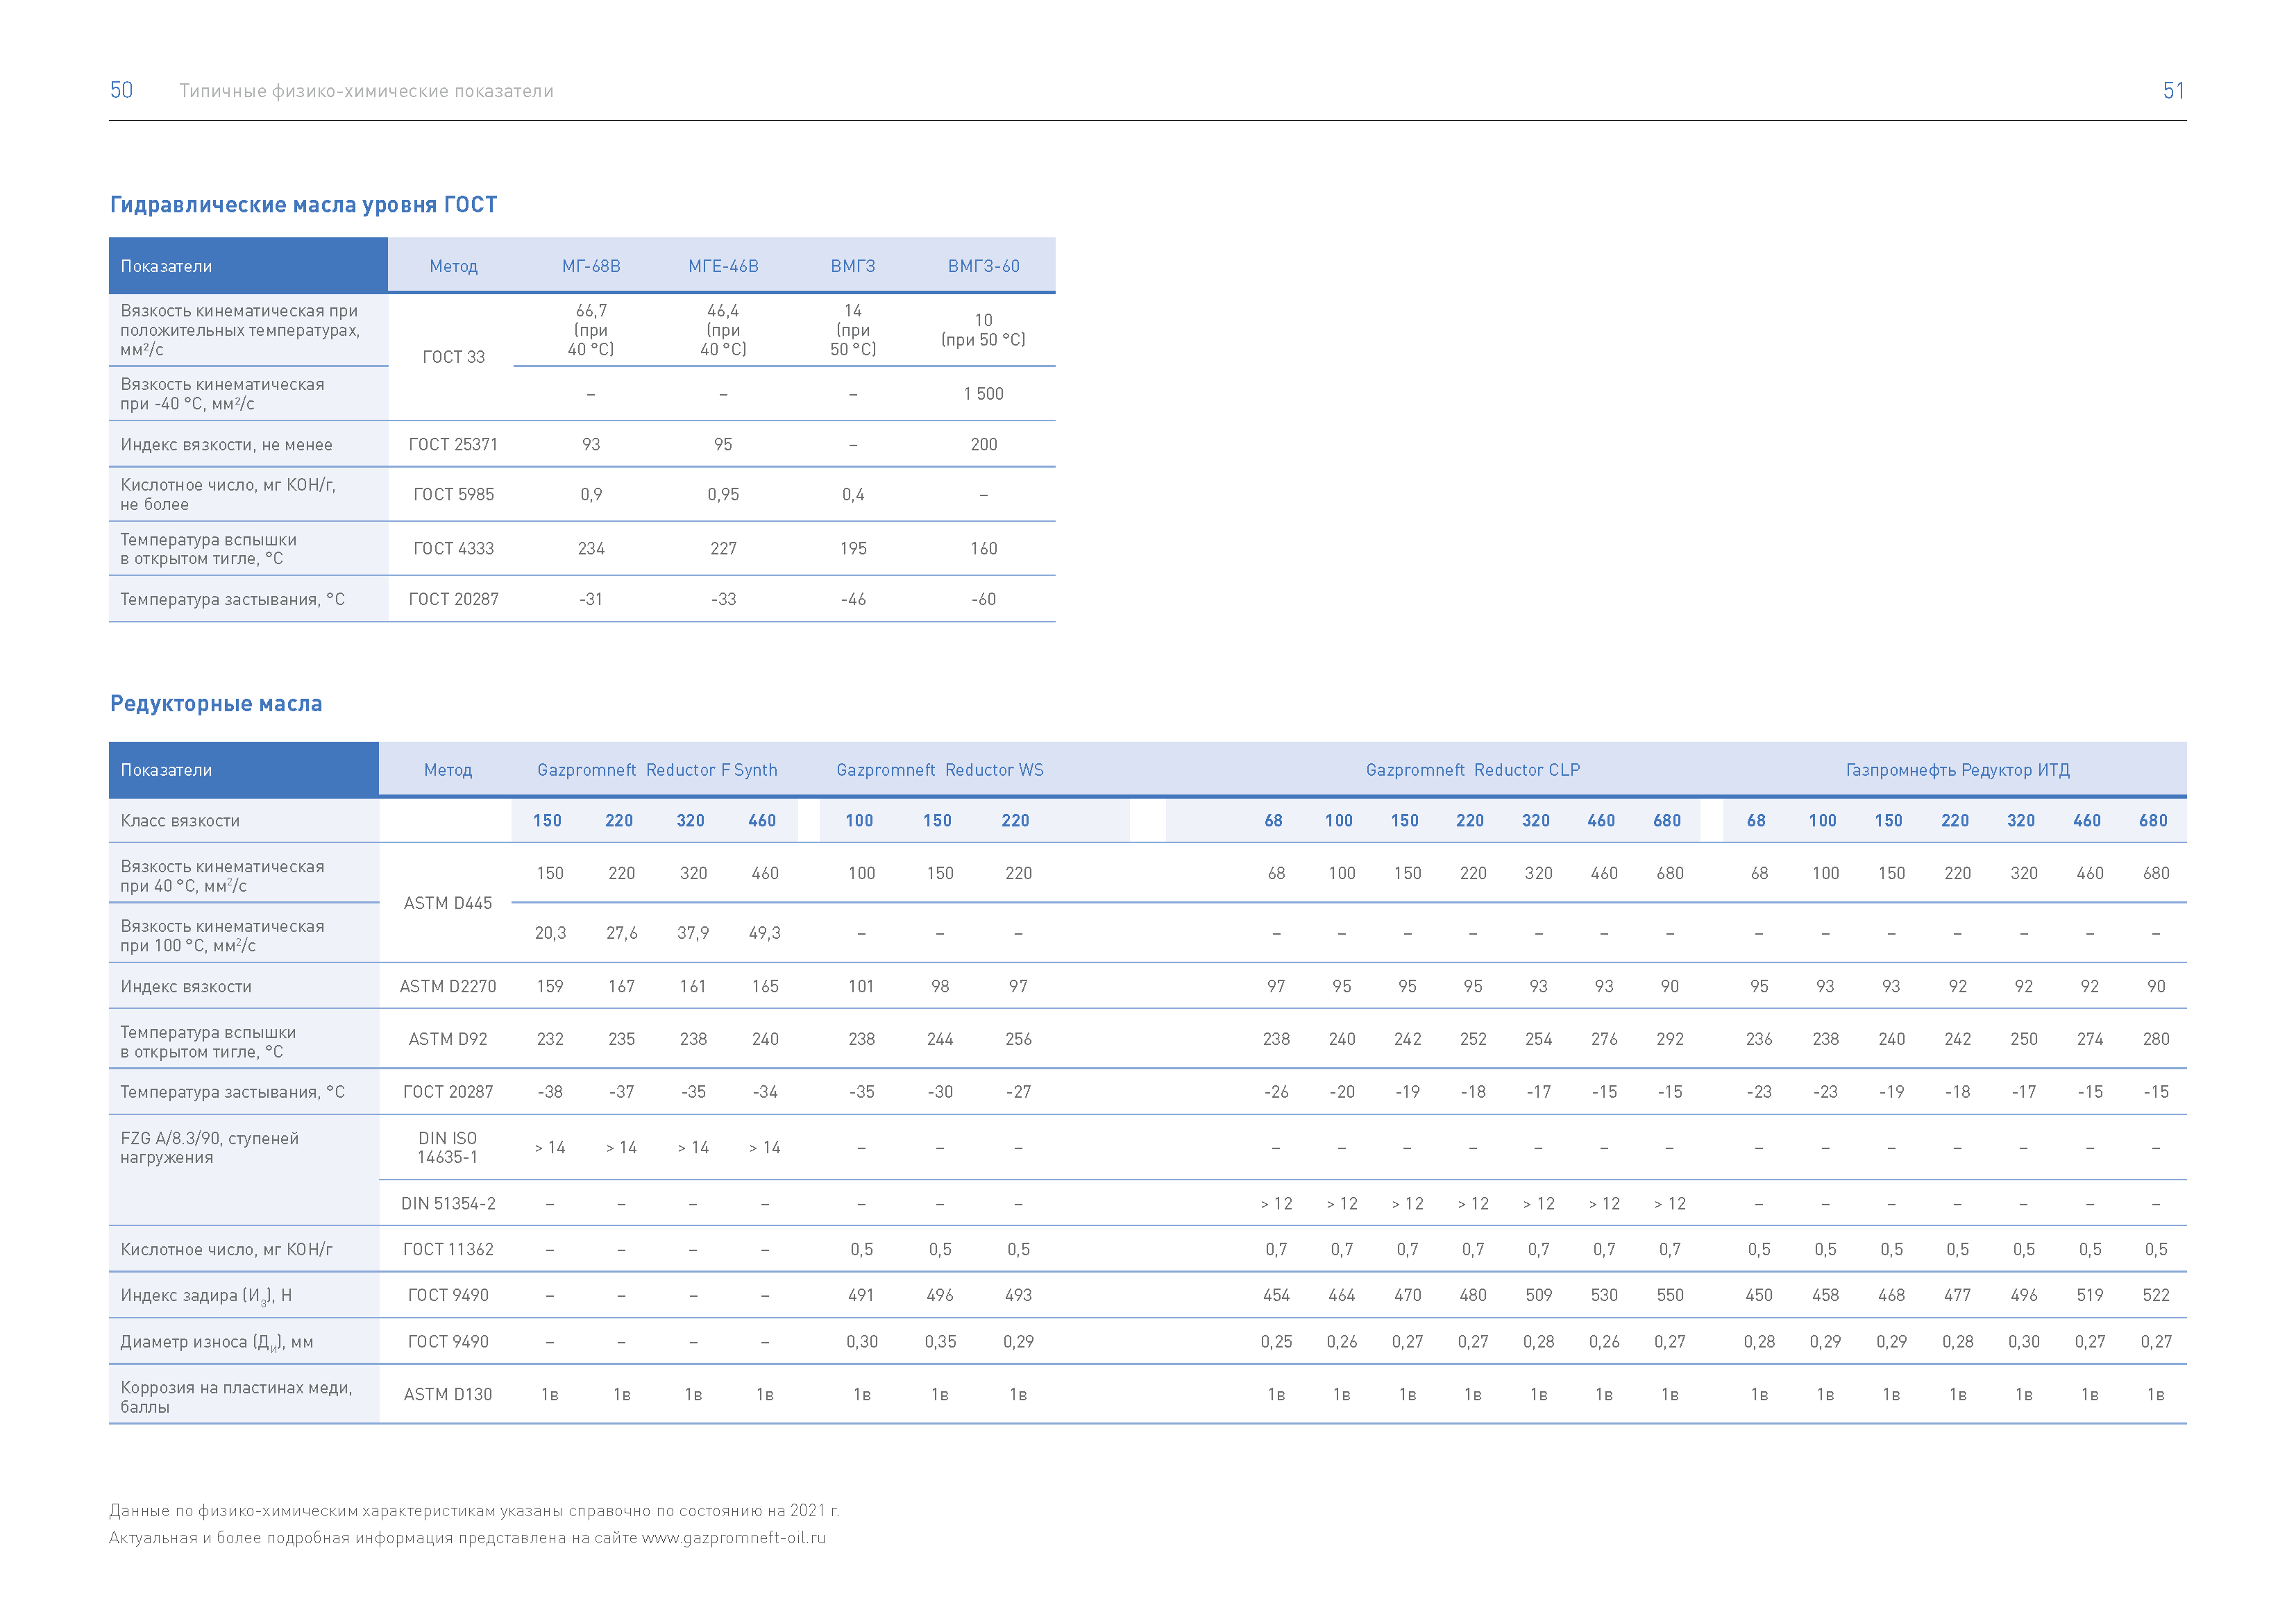Click the viscosity value 20,3

[x=550, y=934]
